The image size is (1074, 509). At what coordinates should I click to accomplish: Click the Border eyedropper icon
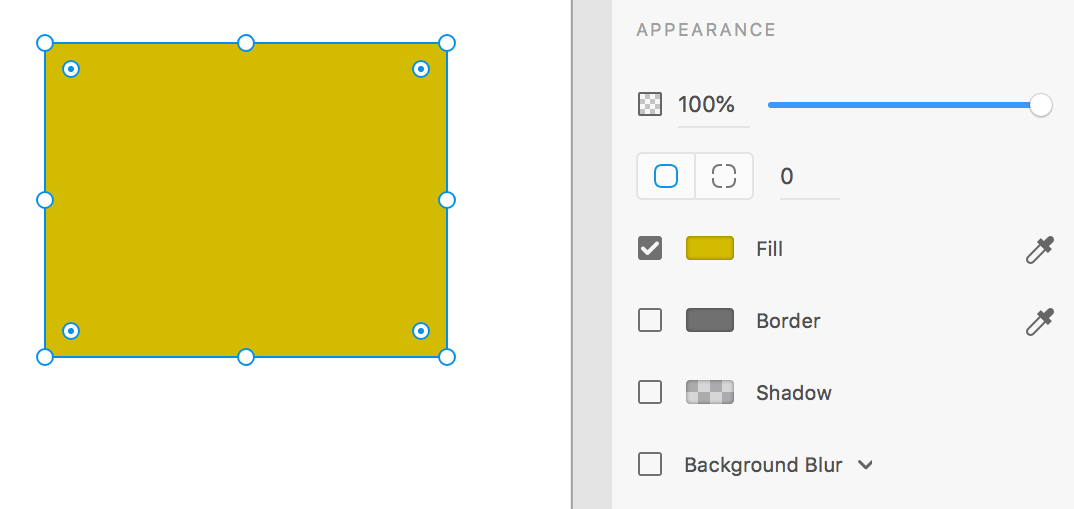pos(1039,321)
